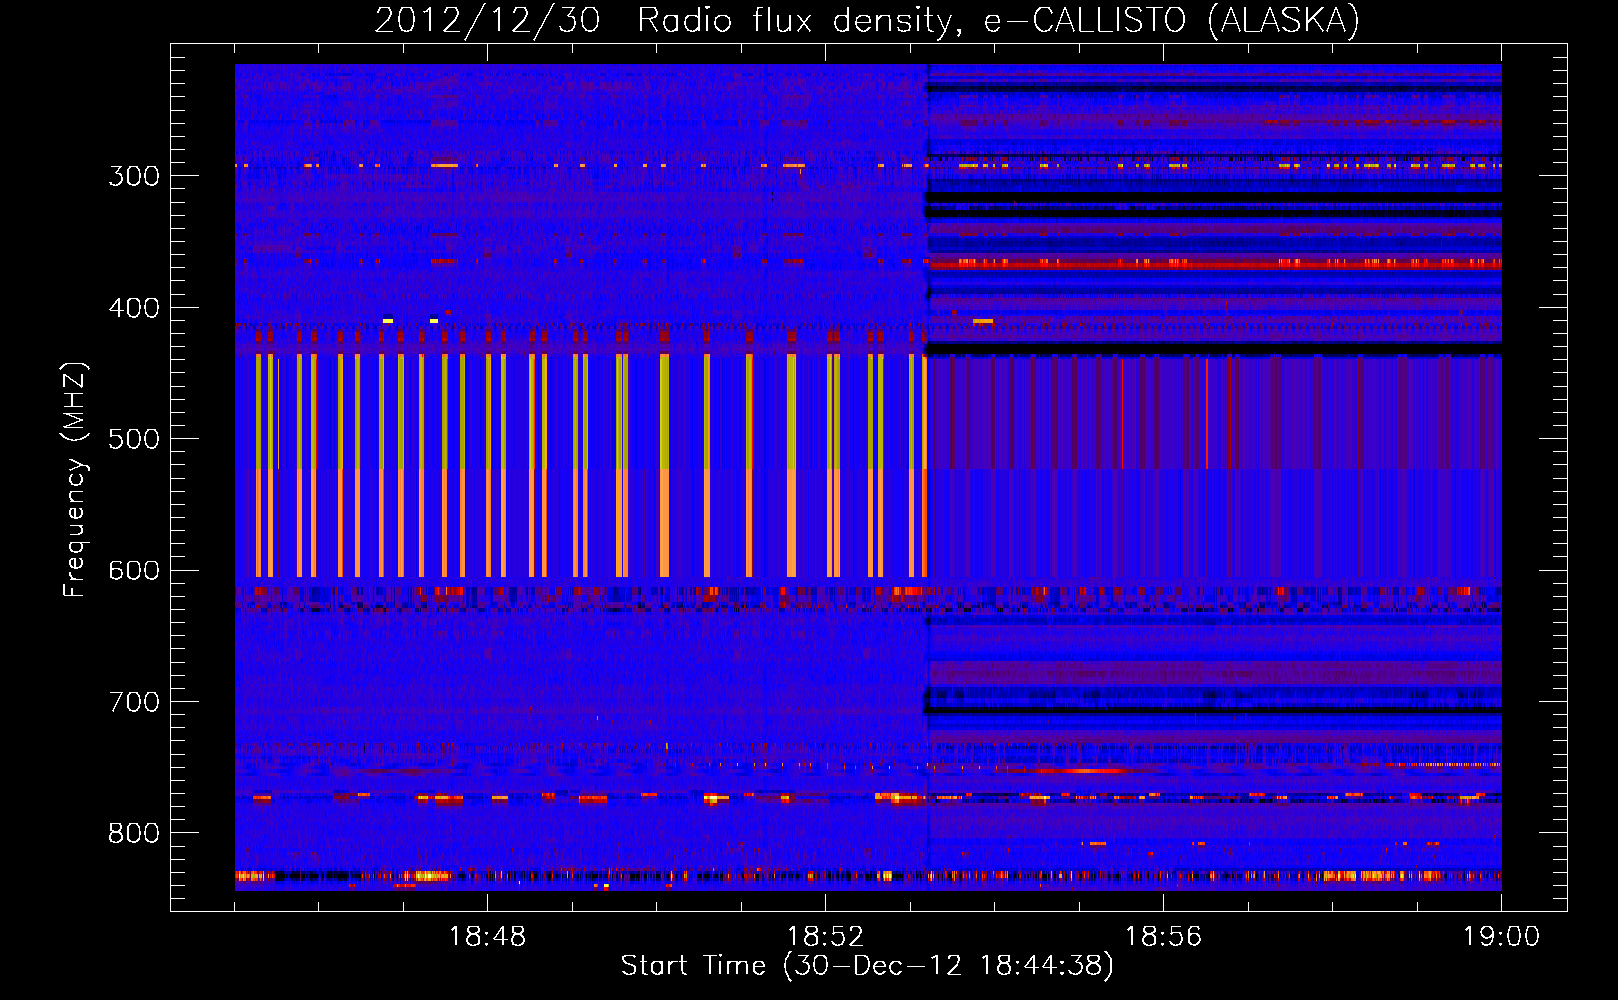Click the 700 frequency tick label
Image resolution: width=1618 pixels, height=1000 pixels.
click(x=134, y=702)
